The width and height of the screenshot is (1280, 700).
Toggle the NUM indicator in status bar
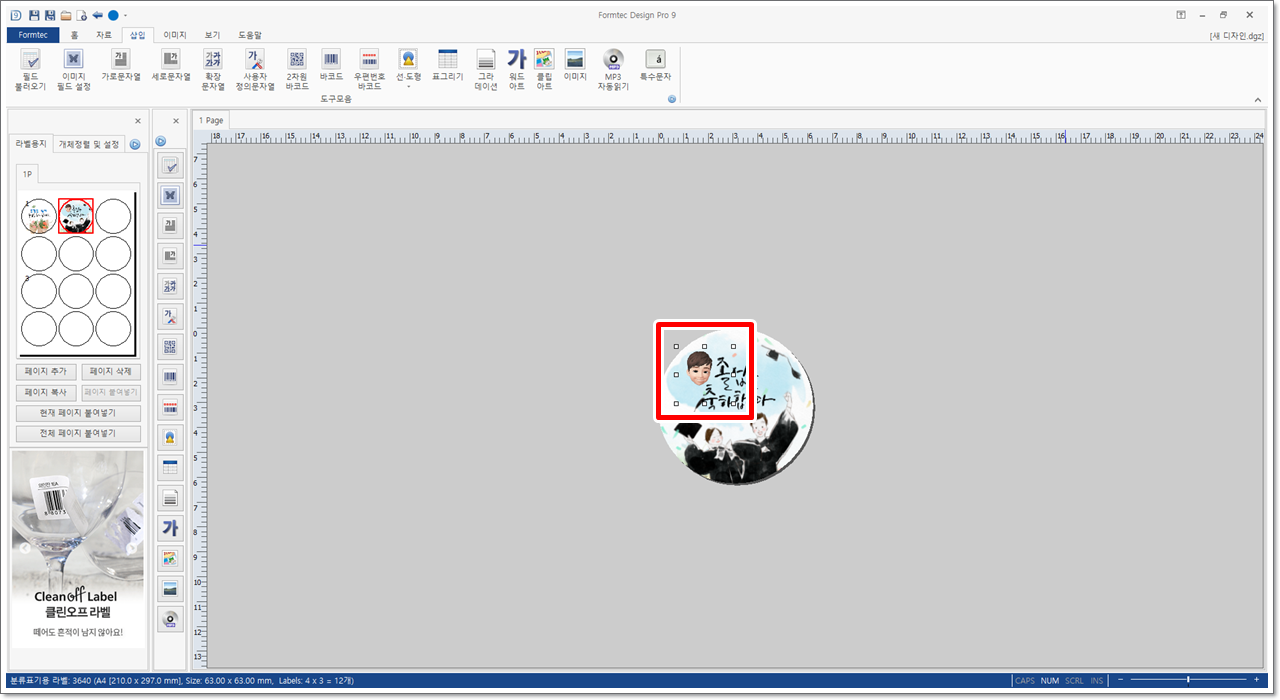1050,681
